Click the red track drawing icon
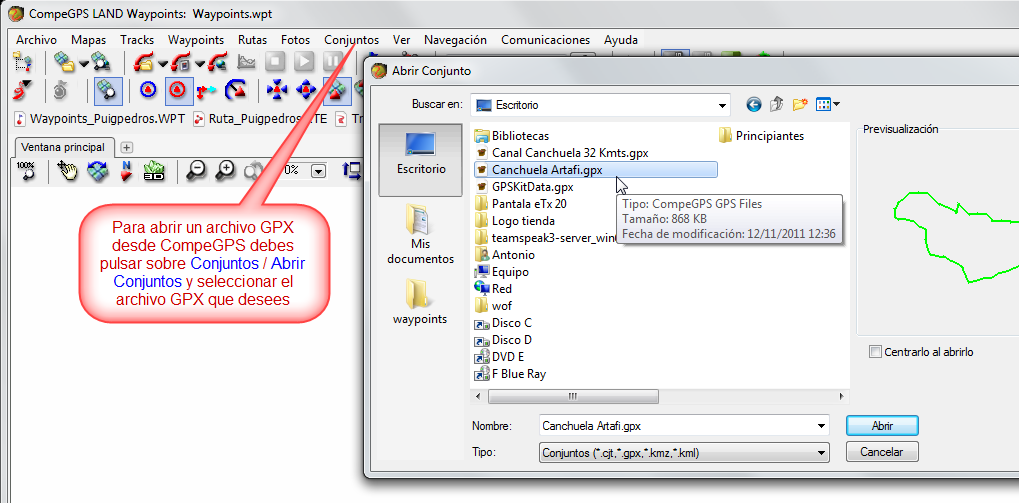Viewport: 1019px width, 503px height. [22, 91]
